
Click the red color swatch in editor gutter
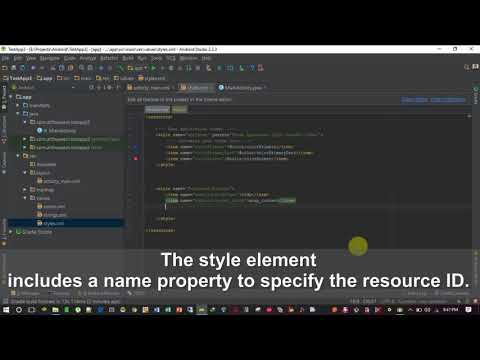coord(136,158)
